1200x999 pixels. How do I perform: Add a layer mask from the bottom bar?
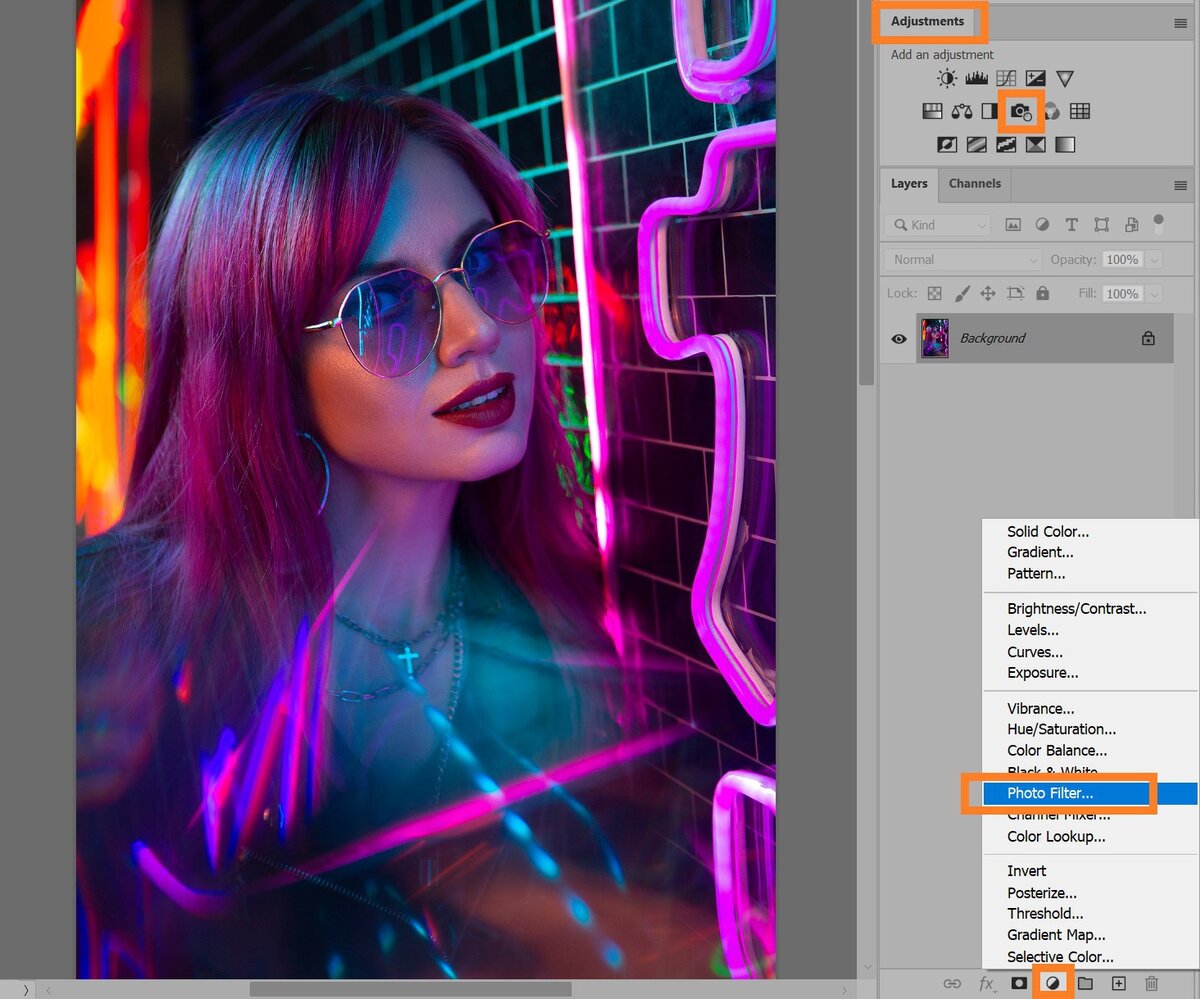[x=1018, y=984]
